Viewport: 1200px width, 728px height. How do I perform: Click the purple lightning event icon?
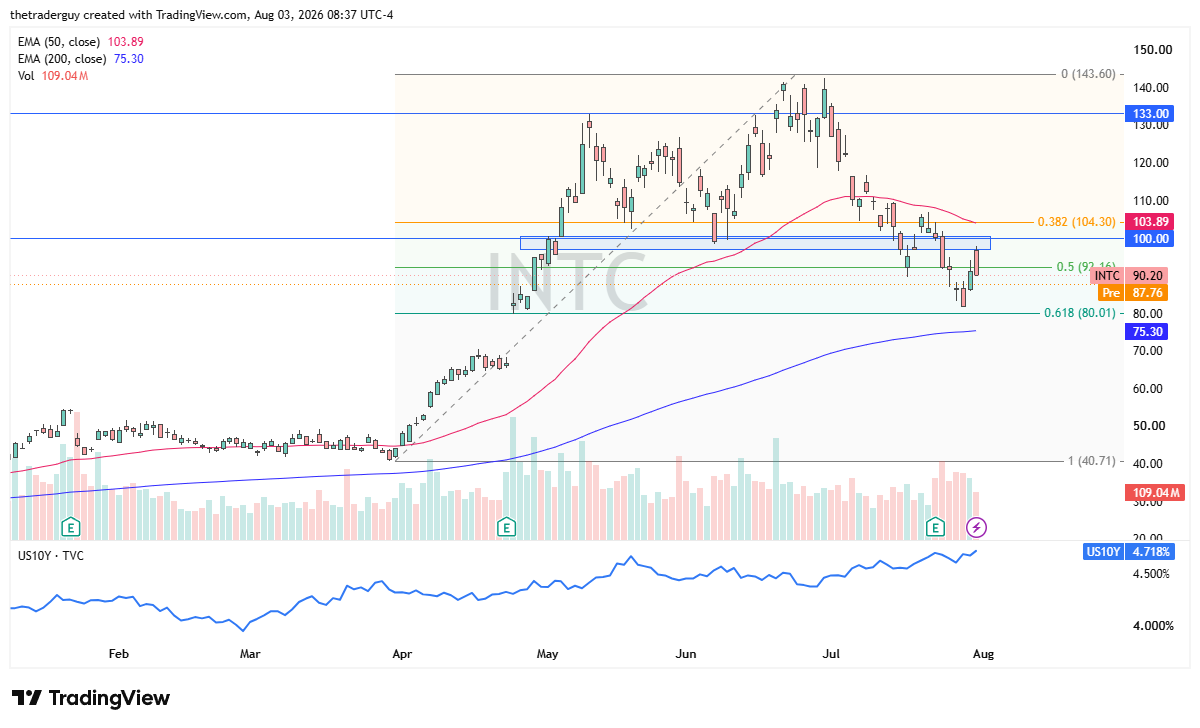(977, 526)
